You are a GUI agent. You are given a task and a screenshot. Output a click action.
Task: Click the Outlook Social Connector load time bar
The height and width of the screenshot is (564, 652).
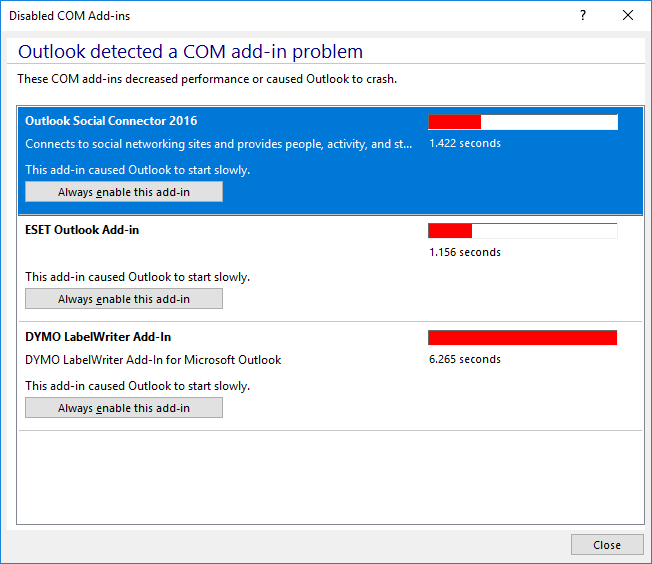tap(523, 122)
